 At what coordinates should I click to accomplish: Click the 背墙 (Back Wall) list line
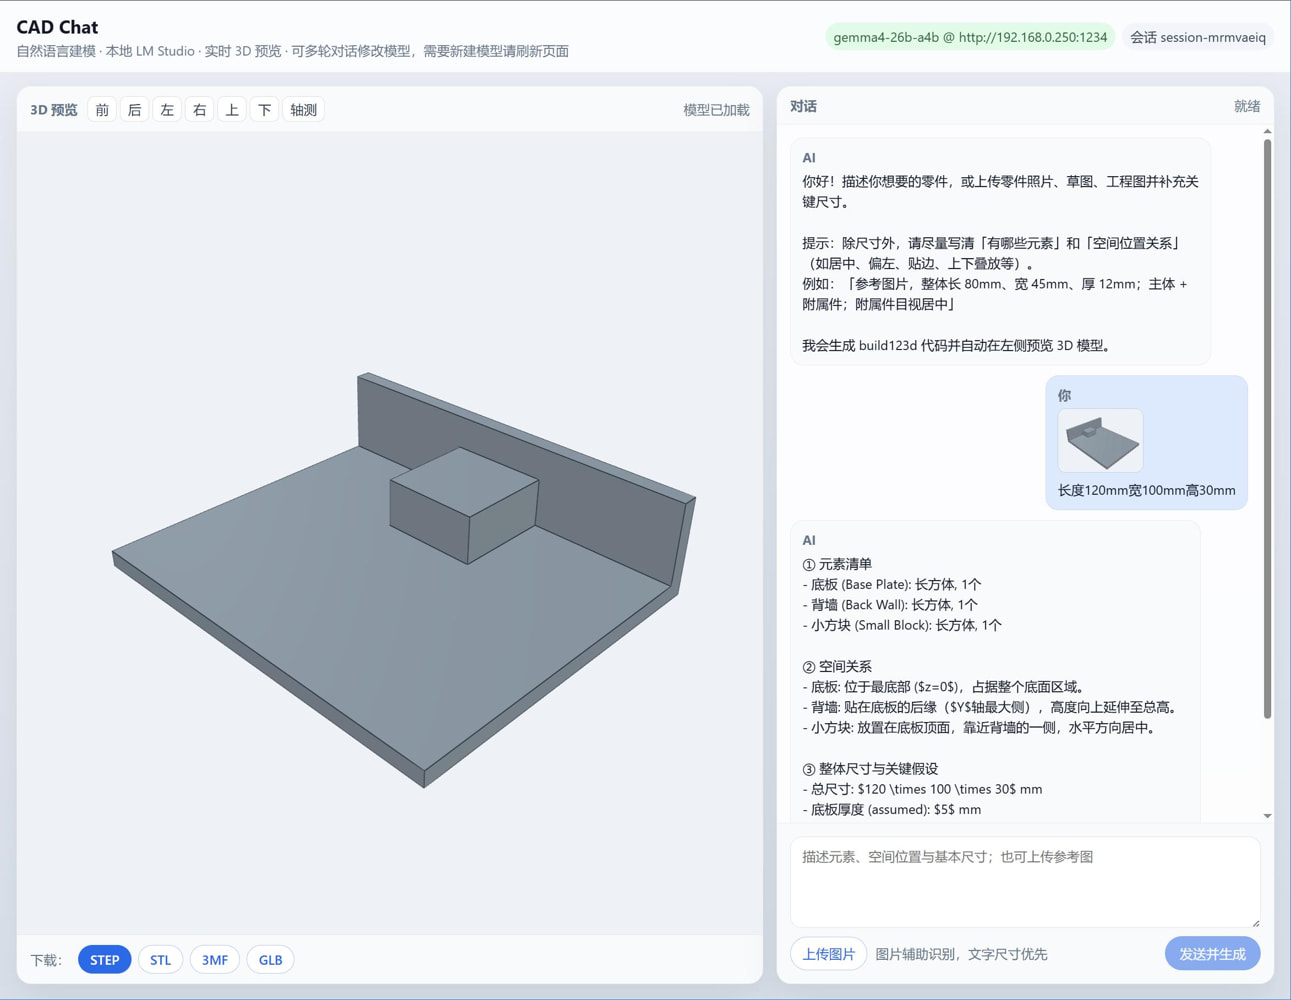(890, 605)
